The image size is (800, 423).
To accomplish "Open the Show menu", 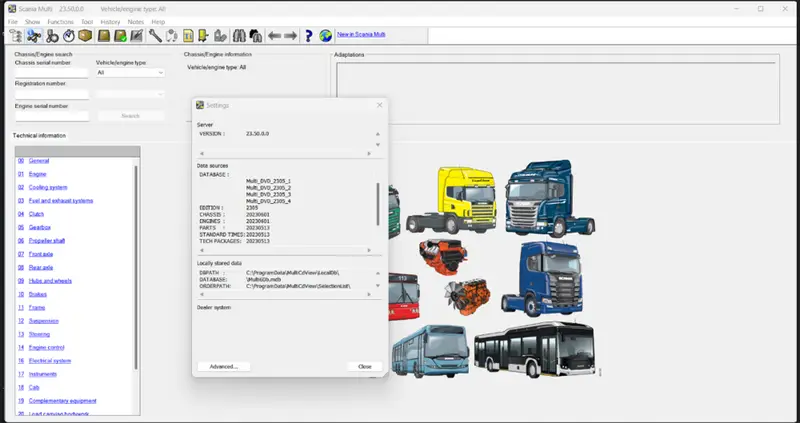I will [x=32, y=22].
